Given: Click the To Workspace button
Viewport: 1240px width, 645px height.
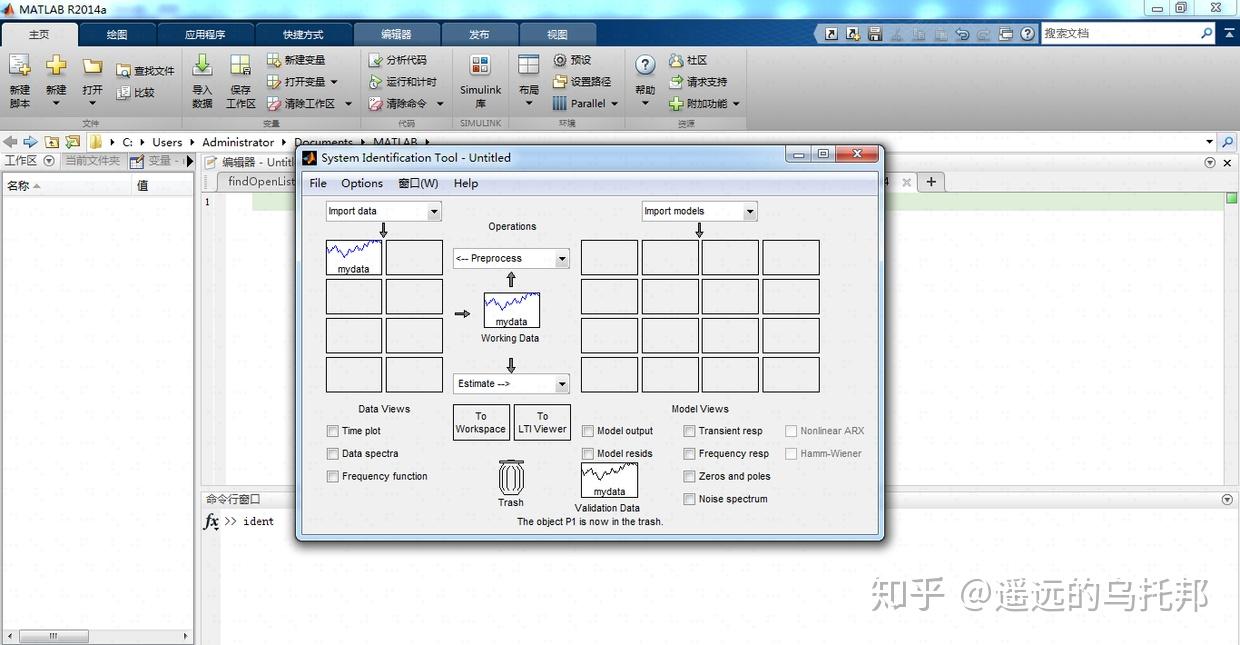Looking at the screenshot, I should 481,421.
